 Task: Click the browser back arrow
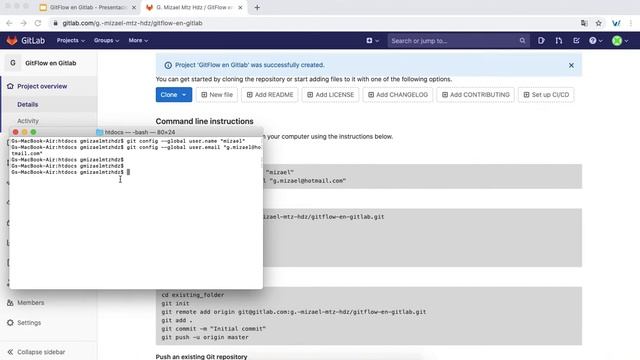pos(9,23)
